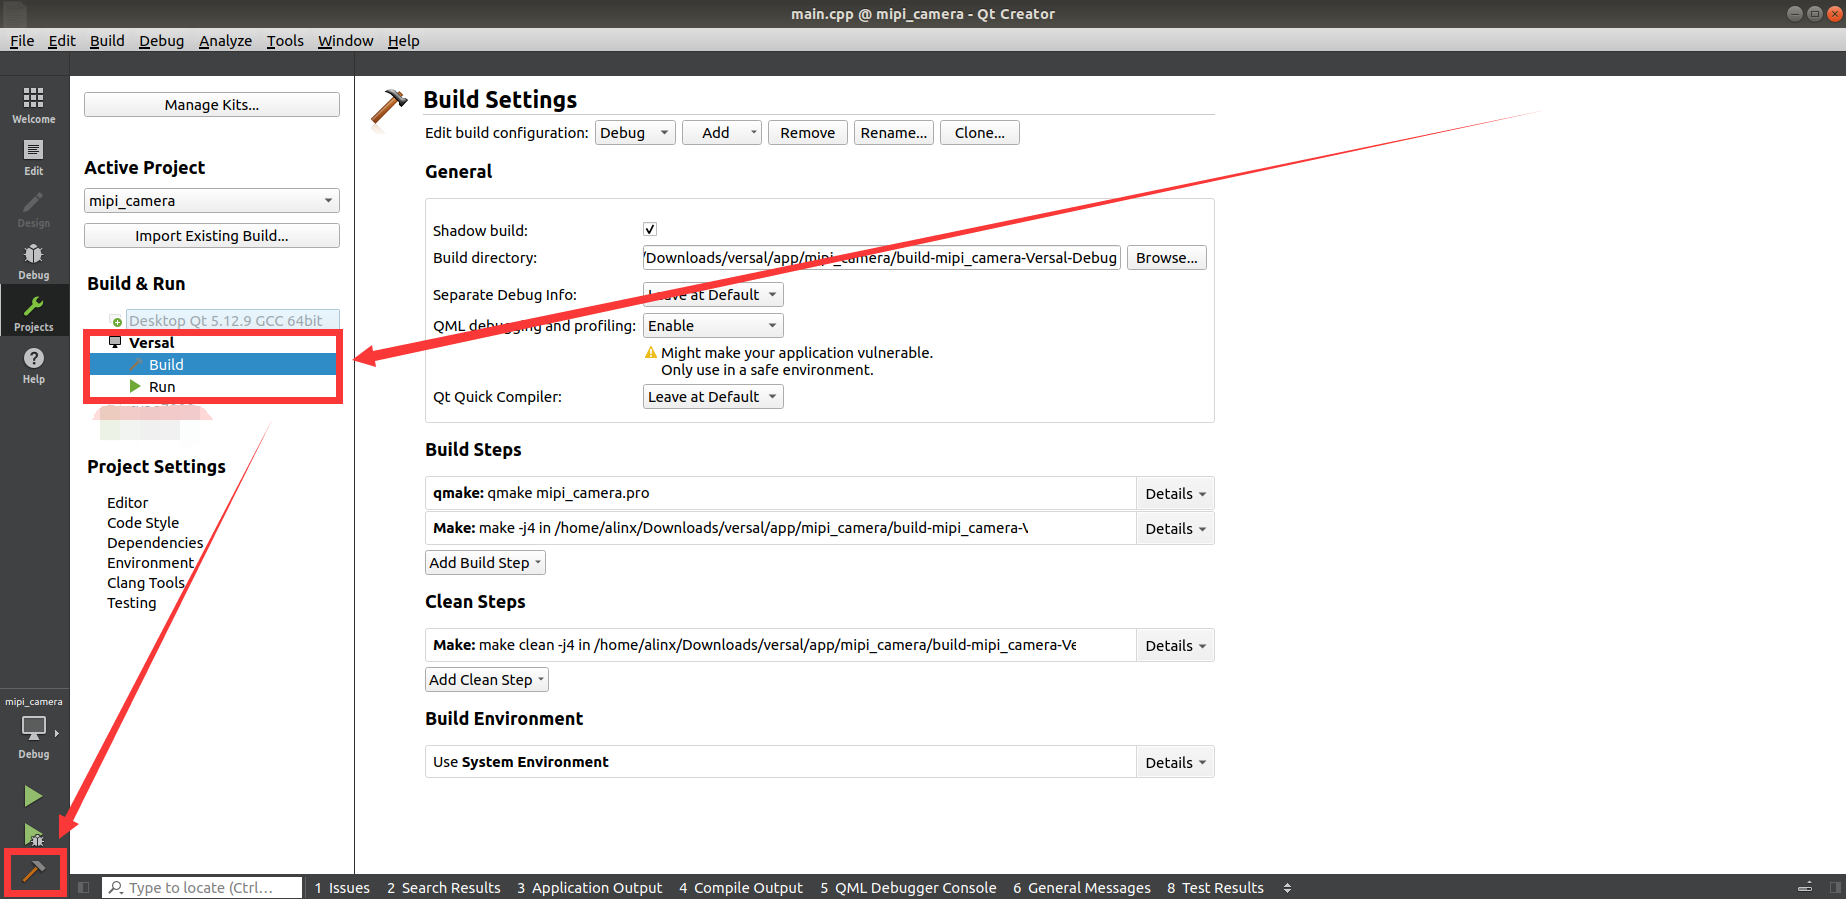This screenshot has width=1846, height=899.
Task: Click Browse for build directory
Action: [1167, 258]
